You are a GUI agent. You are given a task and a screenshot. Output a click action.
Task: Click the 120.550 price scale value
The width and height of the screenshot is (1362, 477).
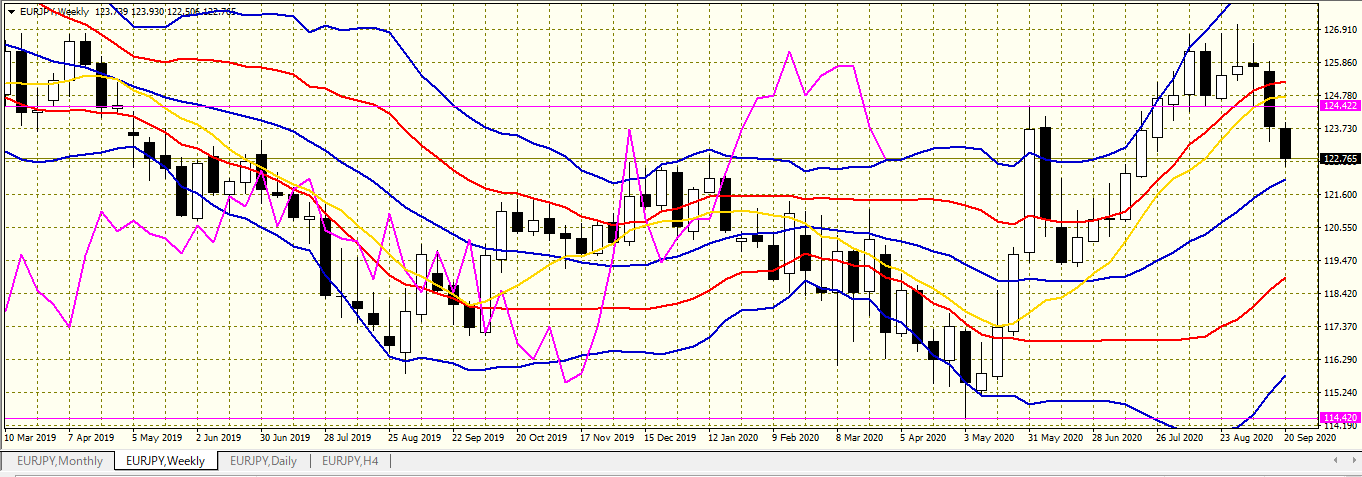(x=1339, y=228)
